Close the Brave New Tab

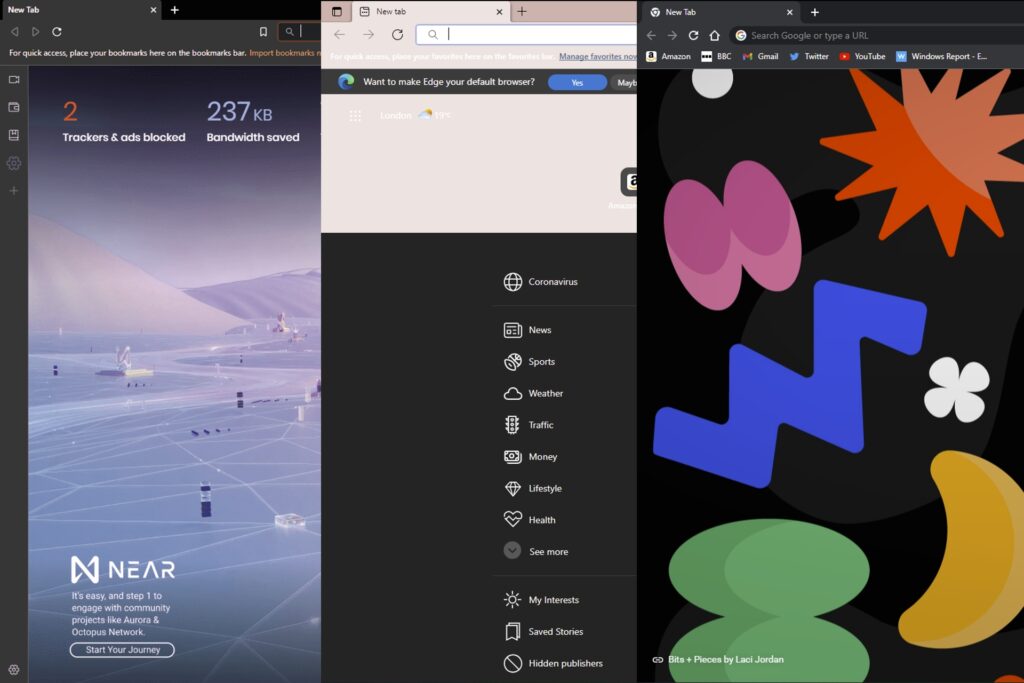coord(153,10)
